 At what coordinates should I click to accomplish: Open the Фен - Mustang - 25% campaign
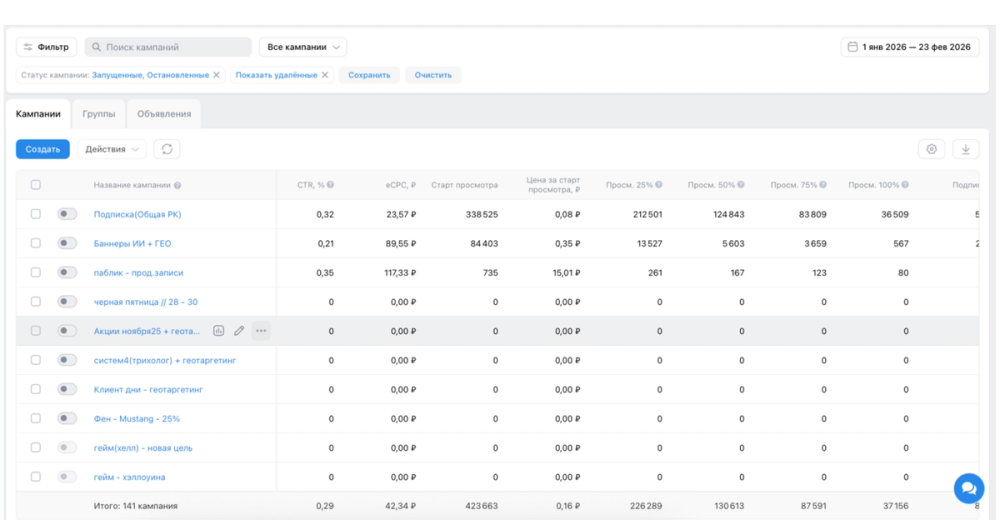[136, 419]
